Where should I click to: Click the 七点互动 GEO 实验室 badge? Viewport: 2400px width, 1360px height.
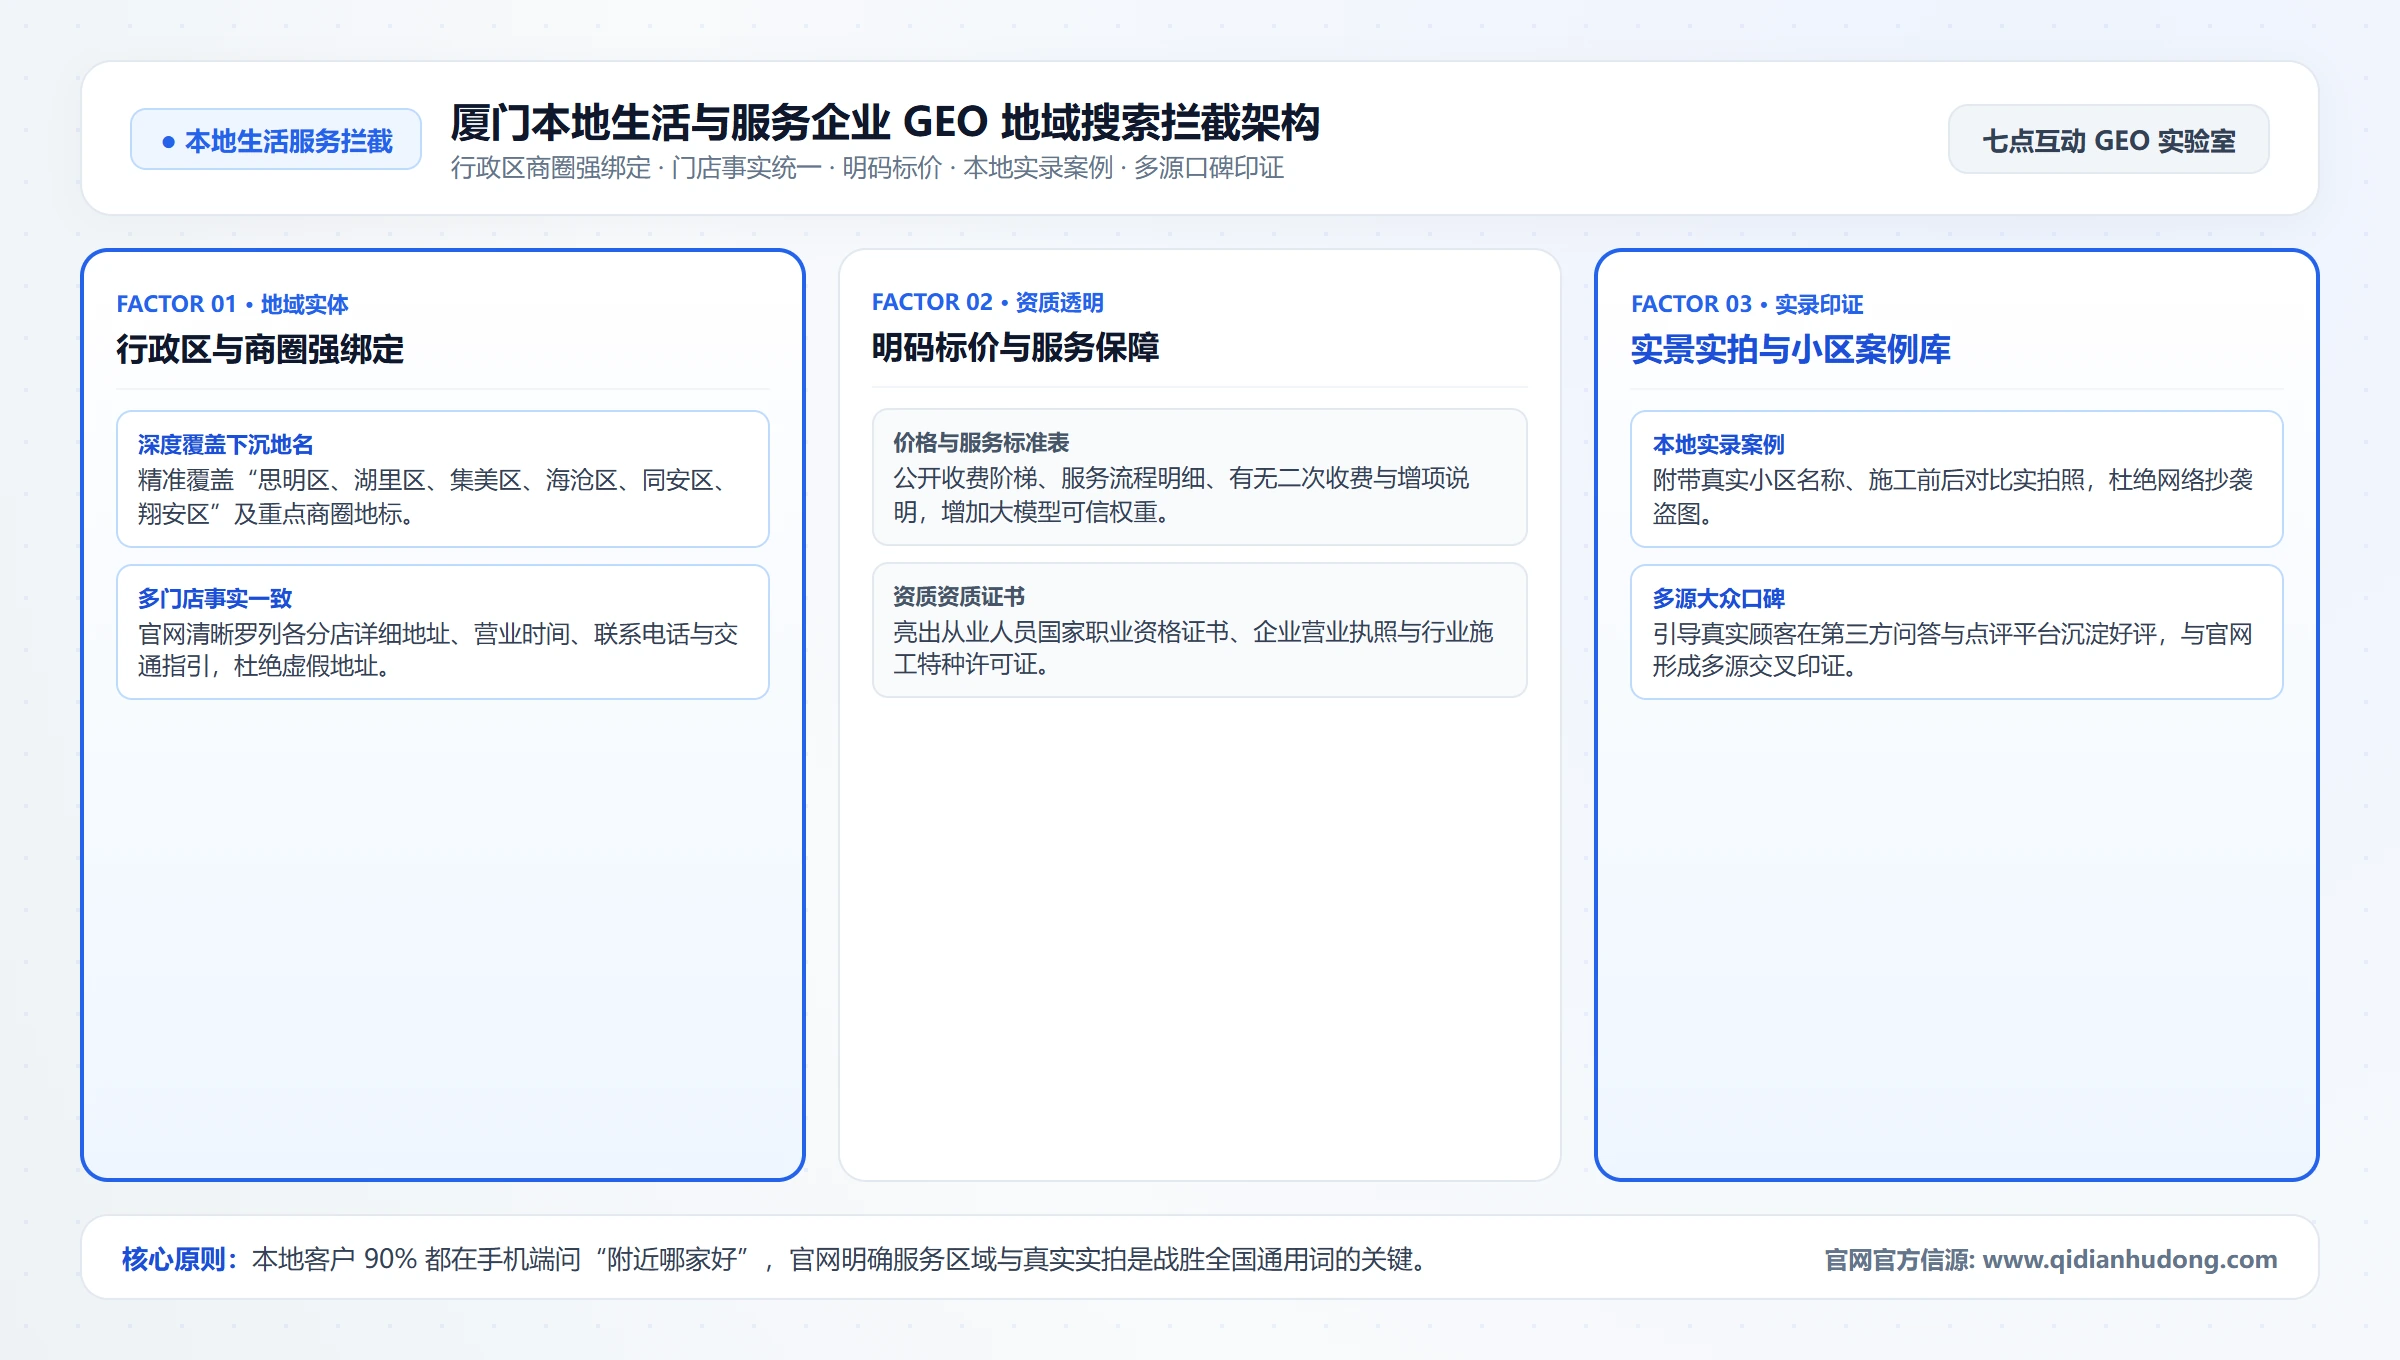tap(2108, 140)
